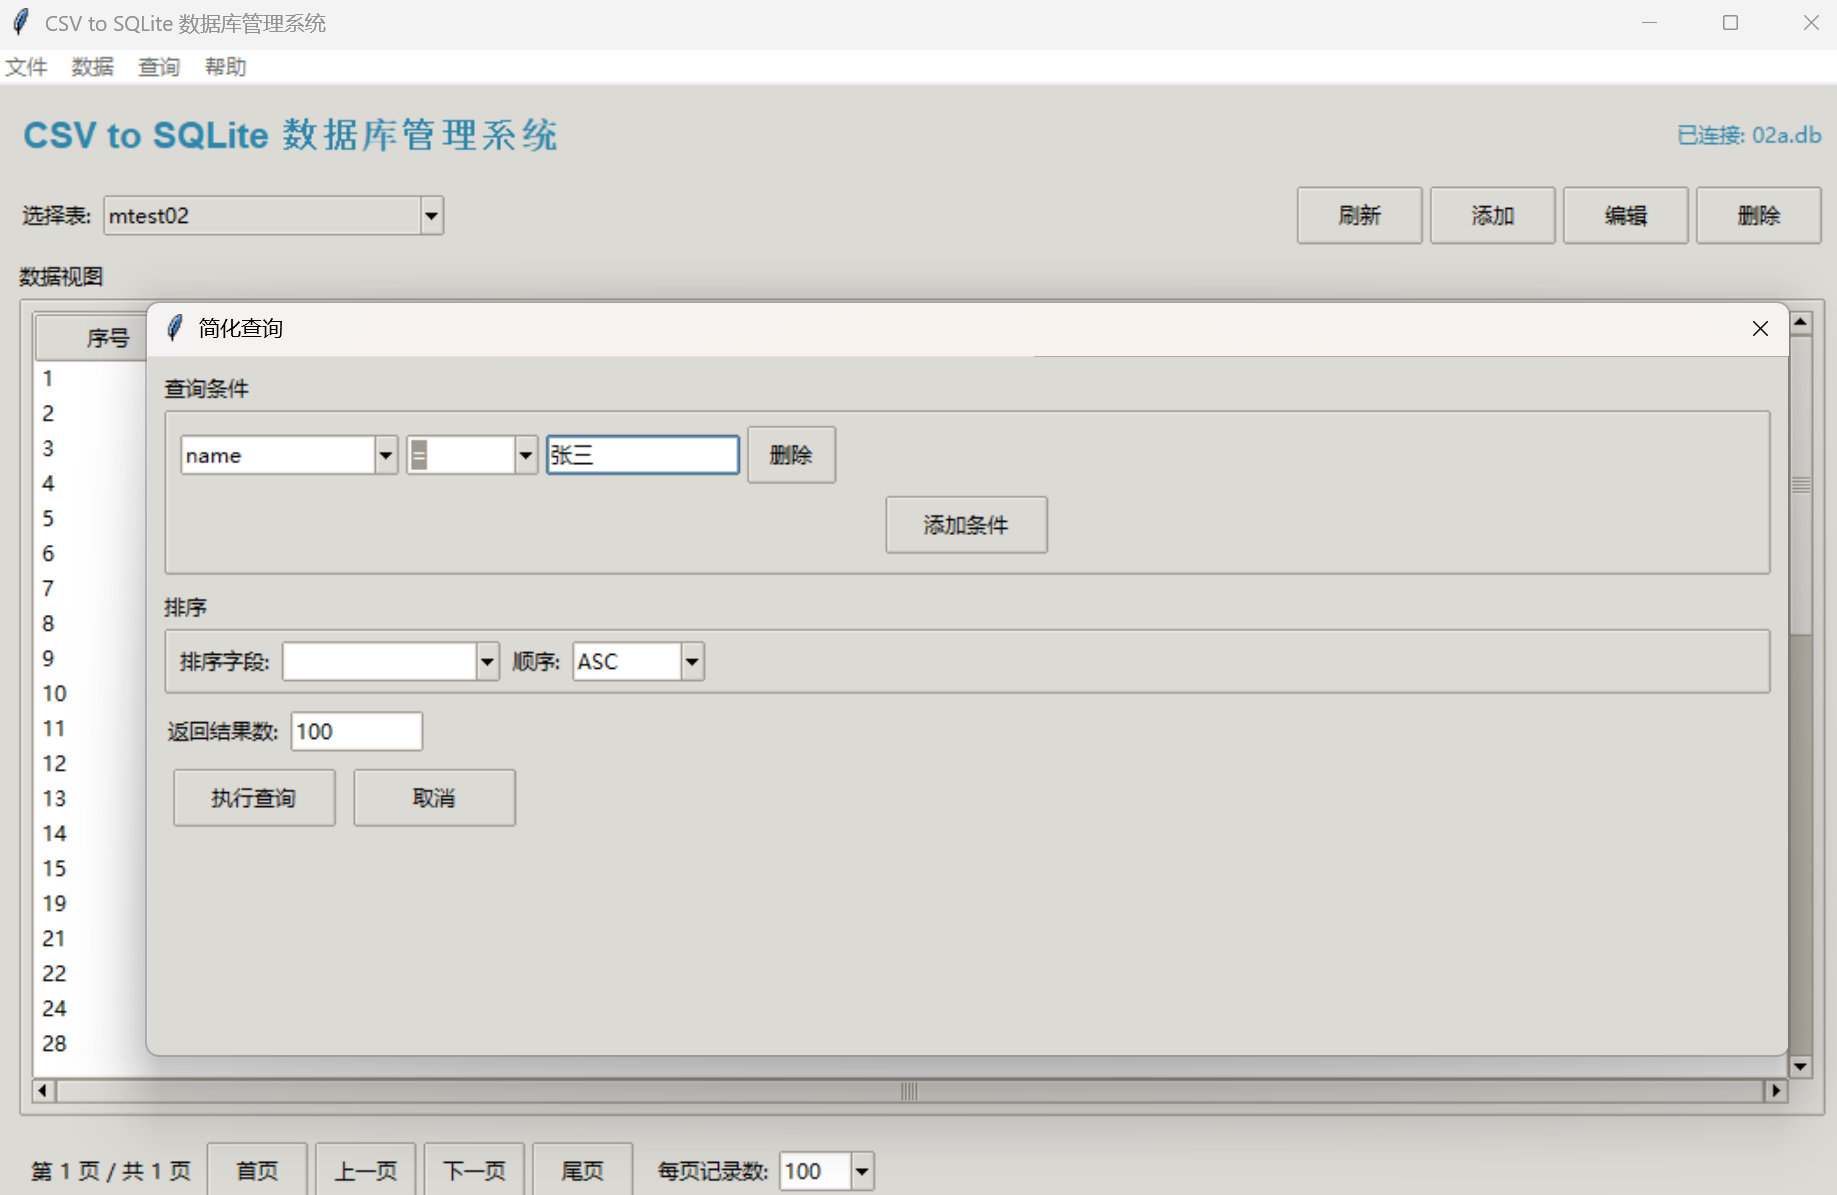
Task: Expand the 顺序 dropdown showing ASC
Action: coord(691,661)
